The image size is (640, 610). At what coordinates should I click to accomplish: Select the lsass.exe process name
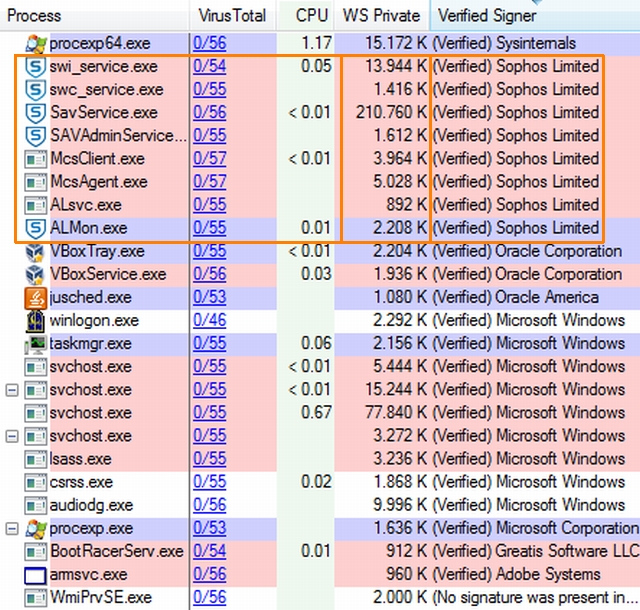(80, 459)
